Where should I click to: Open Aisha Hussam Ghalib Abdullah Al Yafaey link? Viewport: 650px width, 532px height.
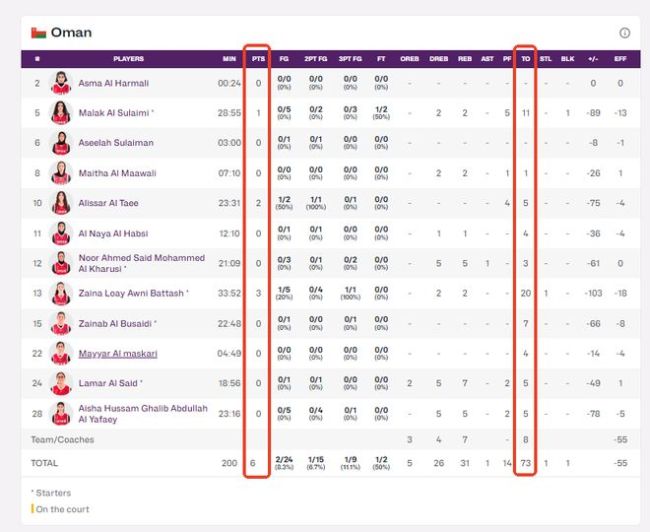(143, 414)
